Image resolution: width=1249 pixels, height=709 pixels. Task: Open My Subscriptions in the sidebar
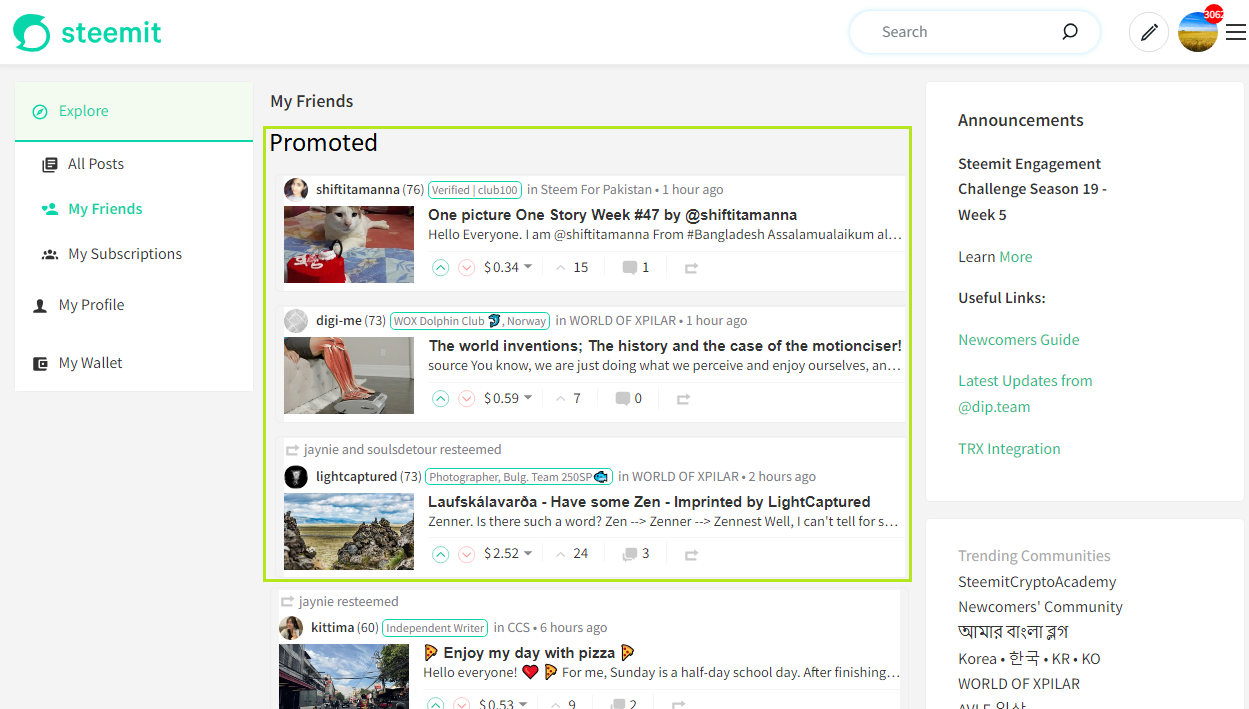(125, 254)
